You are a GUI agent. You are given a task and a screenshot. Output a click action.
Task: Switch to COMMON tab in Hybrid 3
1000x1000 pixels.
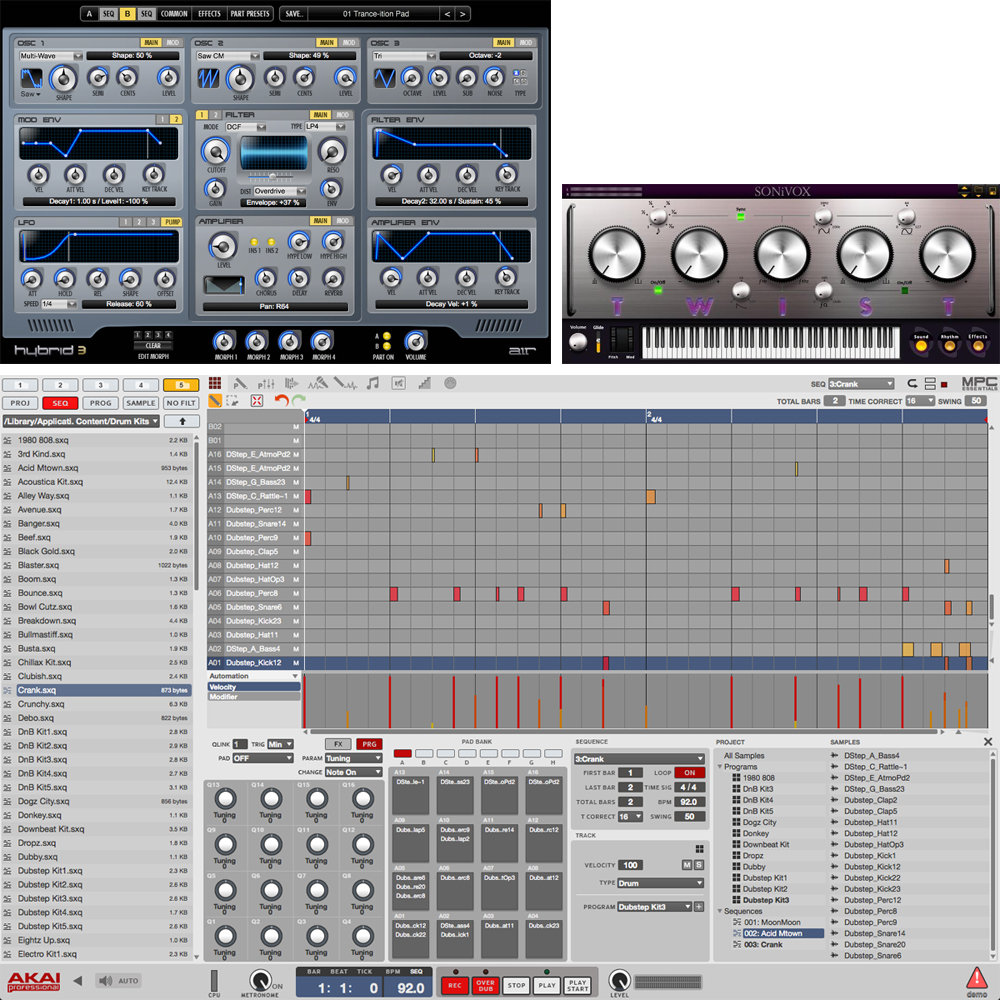tap(174, 13)
